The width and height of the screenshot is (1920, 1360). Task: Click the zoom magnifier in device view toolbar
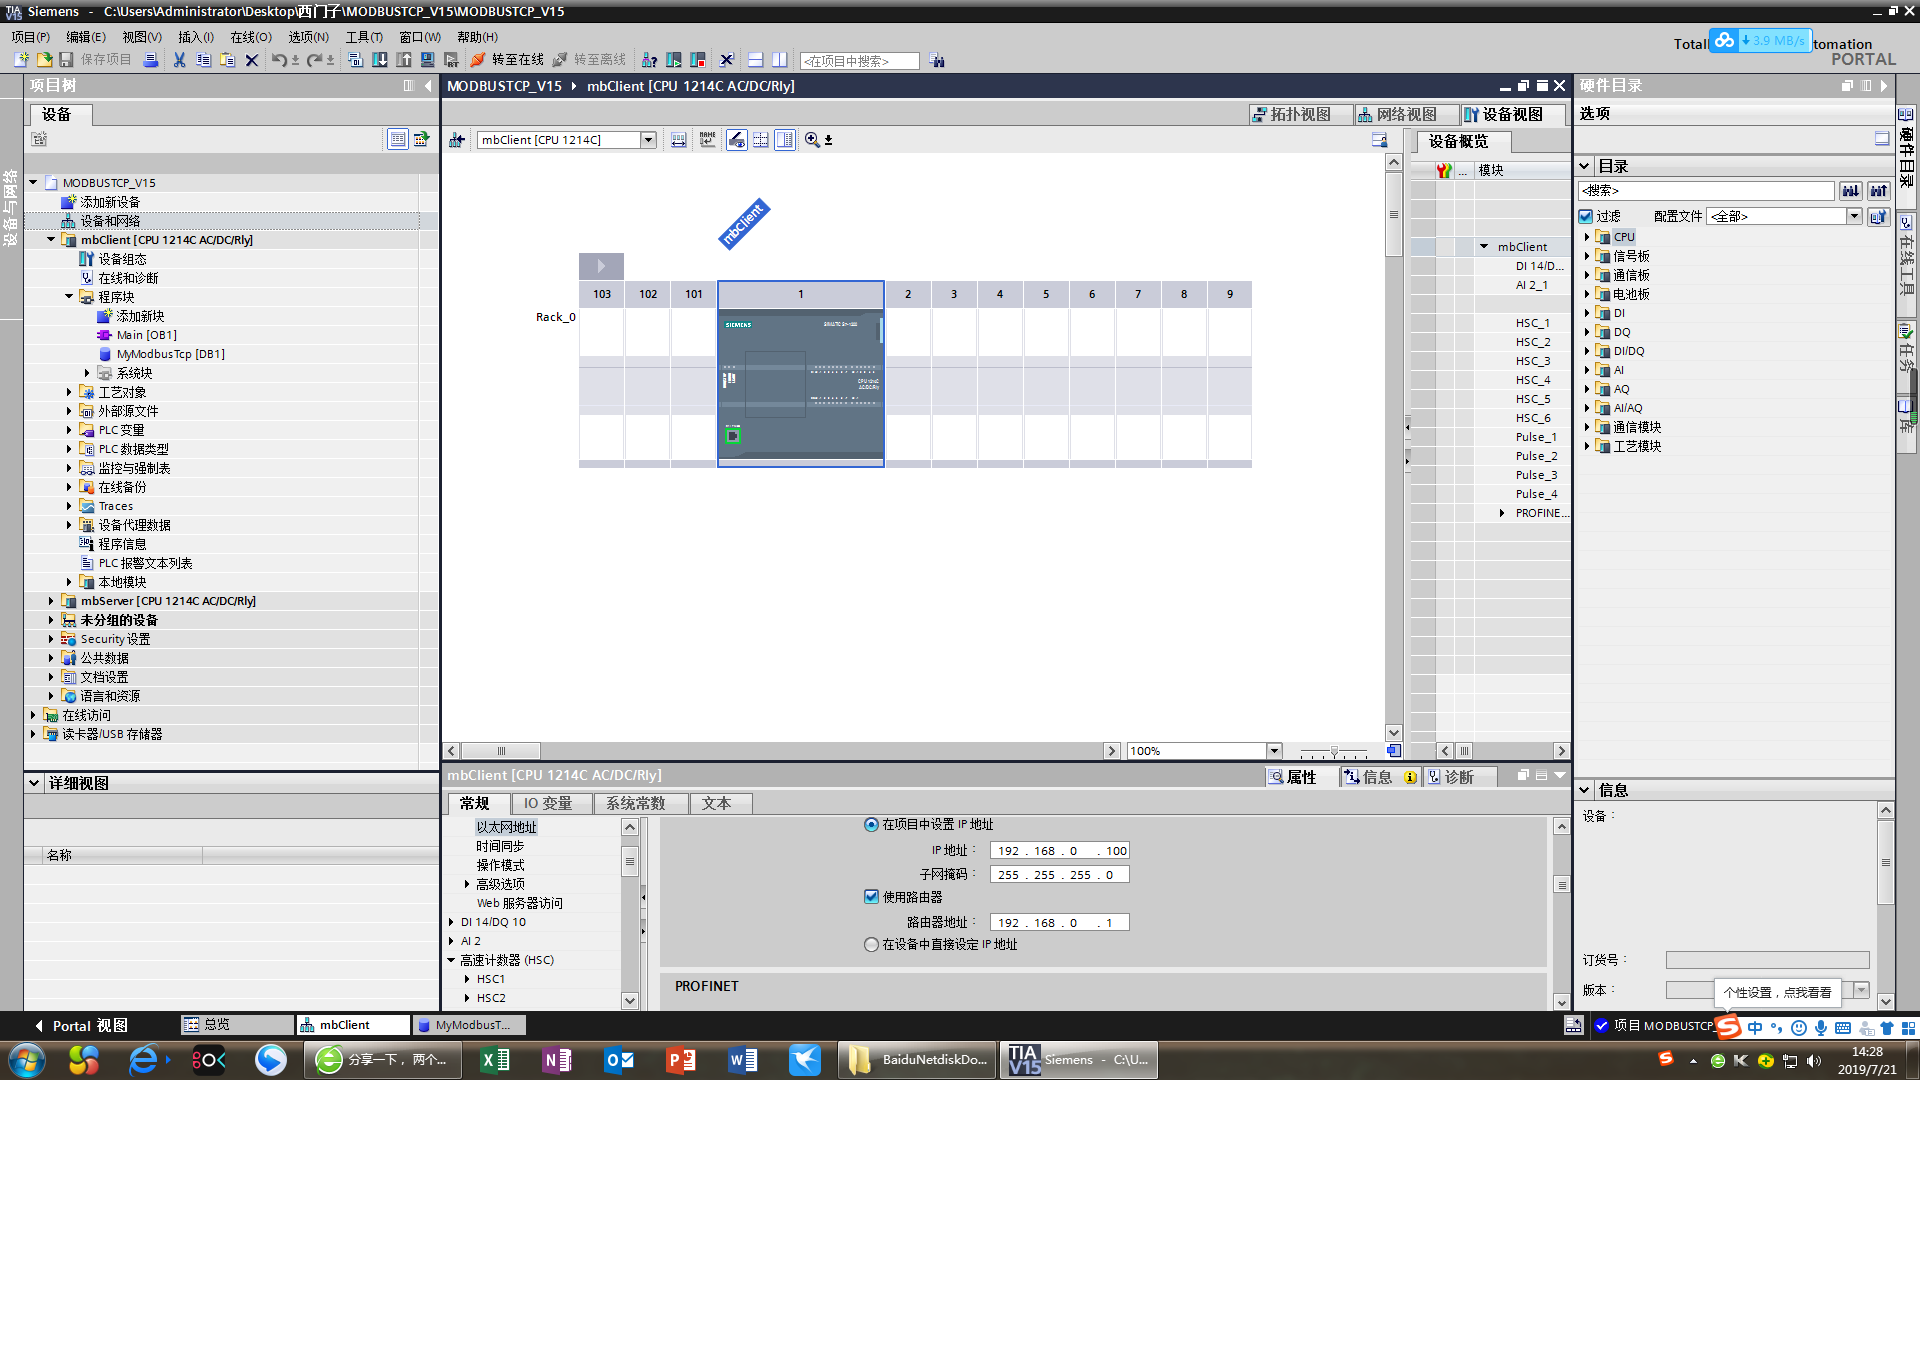tap(812, 140)
